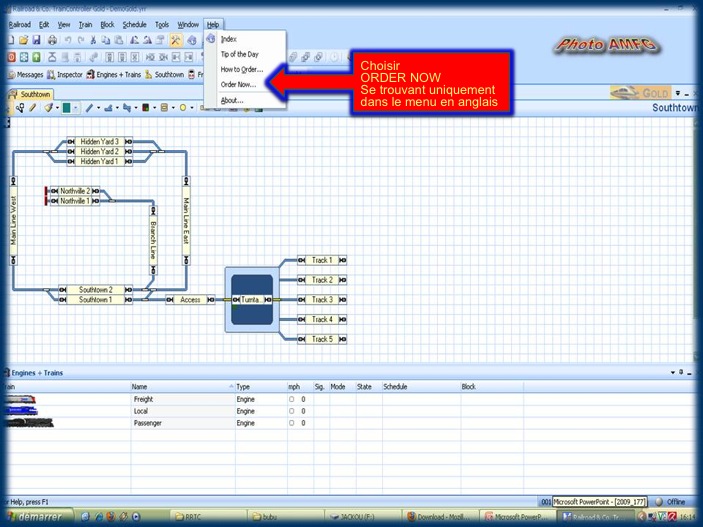The height and width of the screenshot is (527, 703).
Task: Click the Southtown window toolbar button
Action: pos(165,74)
